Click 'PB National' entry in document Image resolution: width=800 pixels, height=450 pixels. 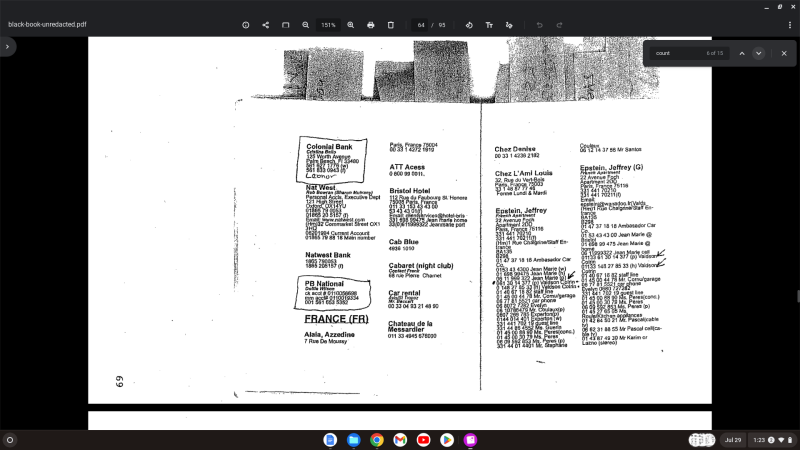point(324,284)
